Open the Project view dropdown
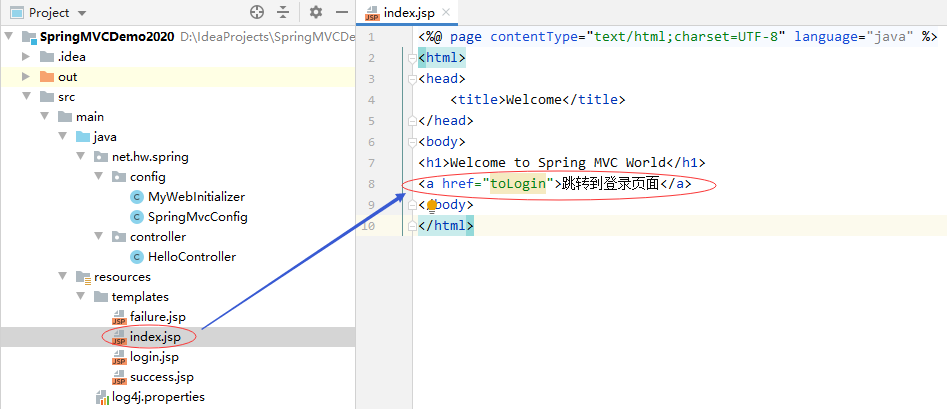The image size is (947, 409). click(83, 13)
